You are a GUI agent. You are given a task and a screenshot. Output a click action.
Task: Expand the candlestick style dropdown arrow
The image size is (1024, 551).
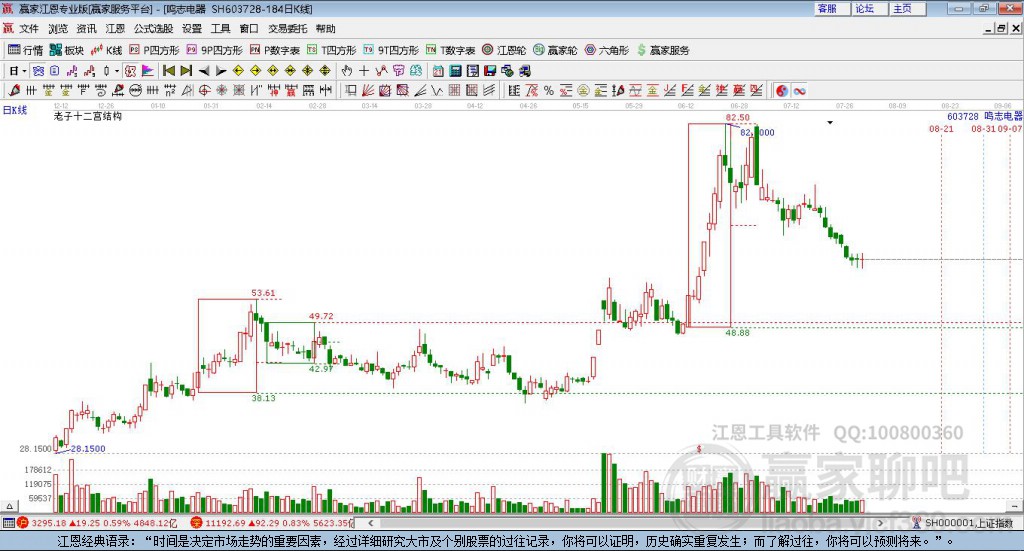point(117,71)
